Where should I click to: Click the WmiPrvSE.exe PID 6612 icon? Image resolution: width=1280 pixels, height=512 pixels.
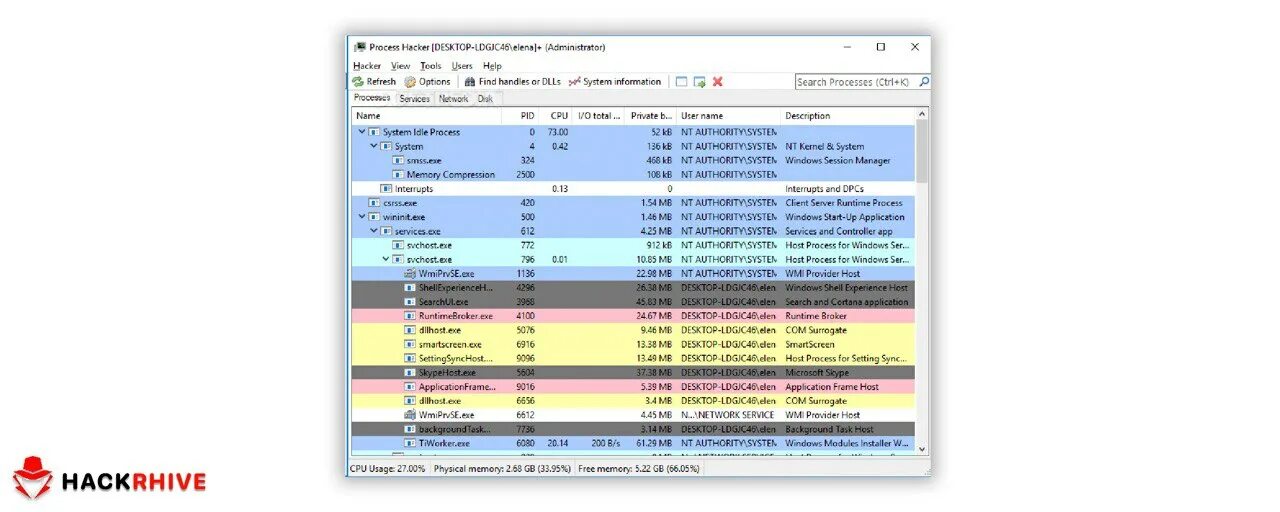pos(410,414)
